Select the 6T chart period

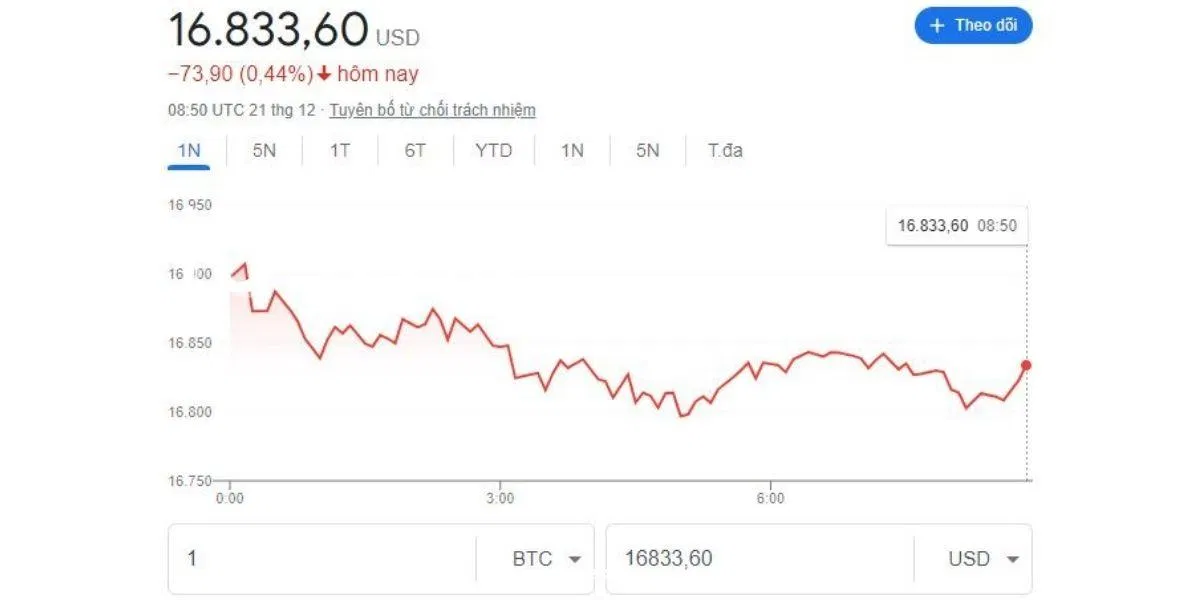point(414,150)
